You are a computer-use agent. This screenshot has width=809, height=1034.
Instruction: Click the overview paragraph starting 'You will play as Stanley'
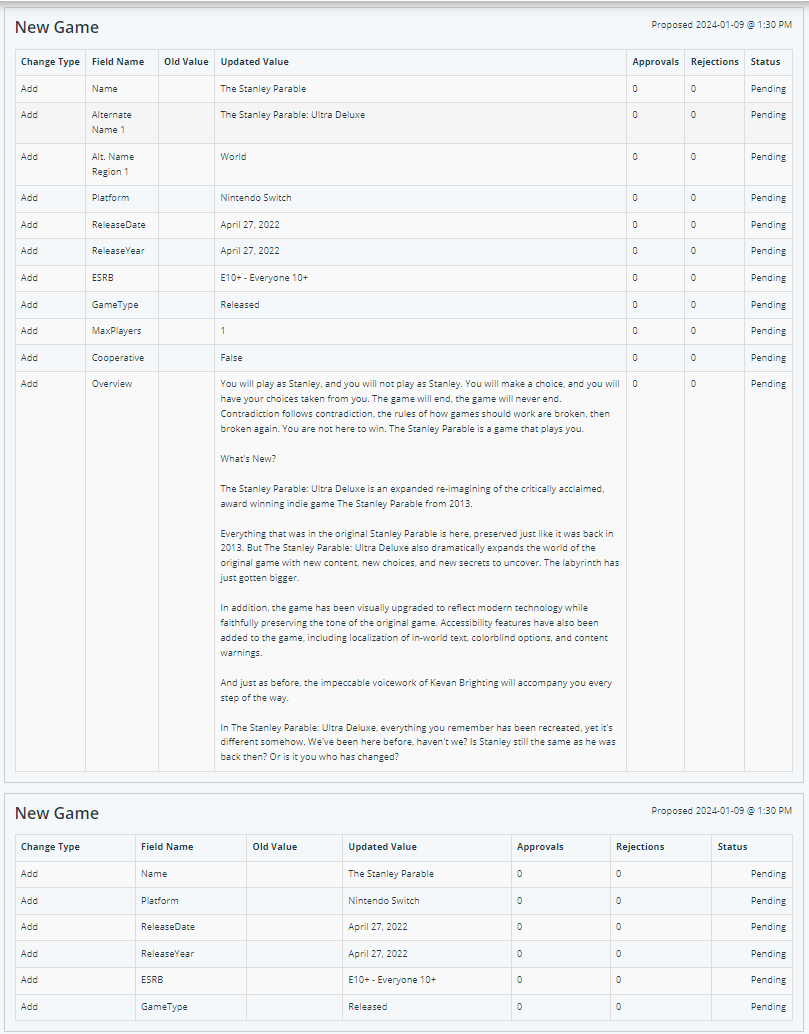pos(420,406)
